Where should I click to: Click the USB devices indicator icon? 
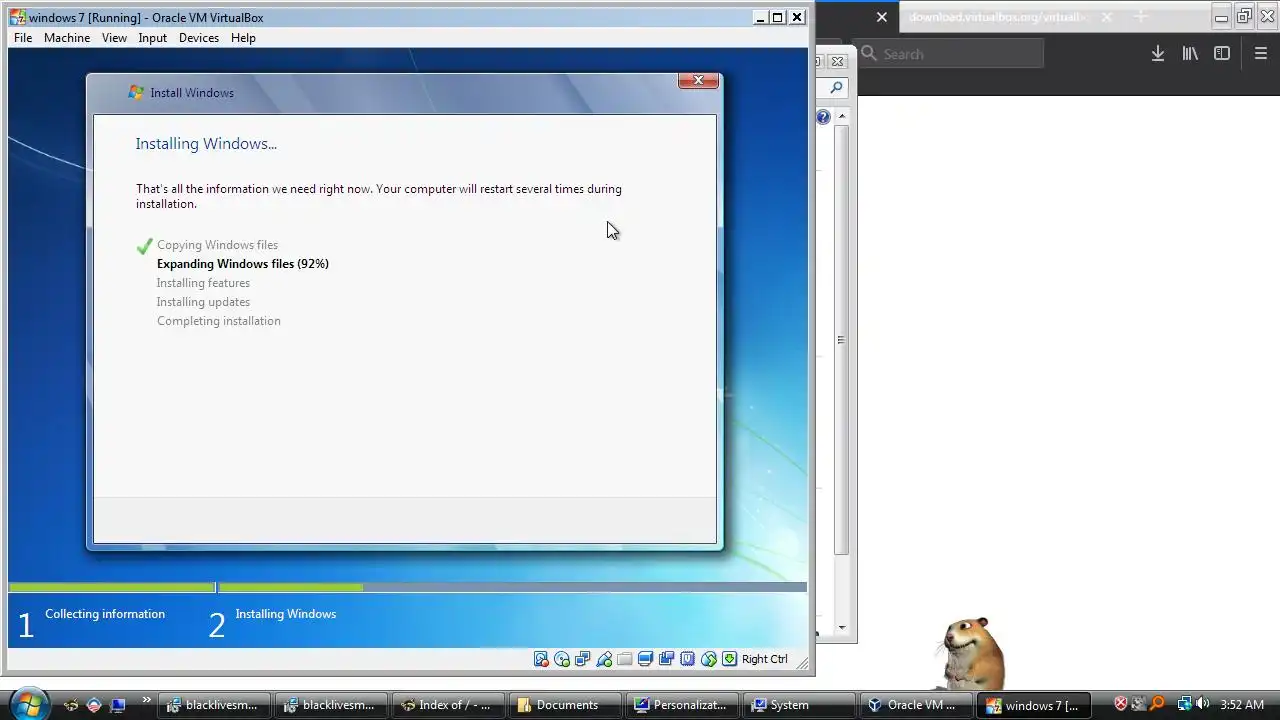point(604,659)
